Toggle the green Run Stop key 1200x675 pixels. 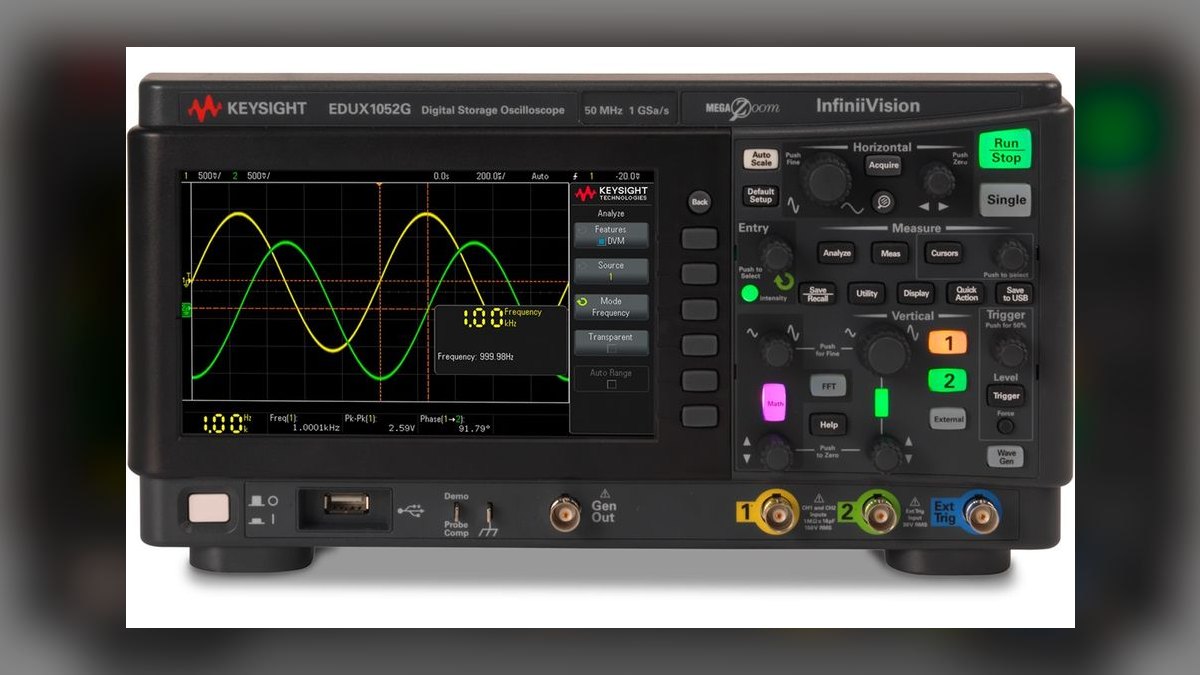tap(1005, 151)
